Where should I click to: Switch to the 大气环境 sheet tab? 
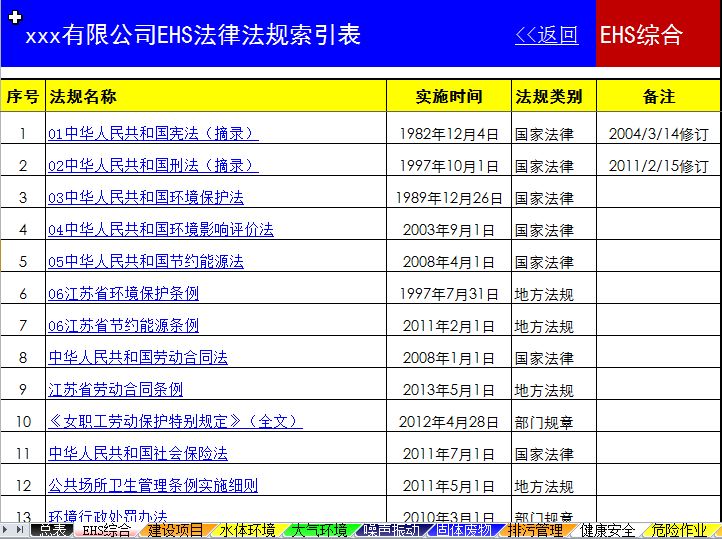click(319, 530)
